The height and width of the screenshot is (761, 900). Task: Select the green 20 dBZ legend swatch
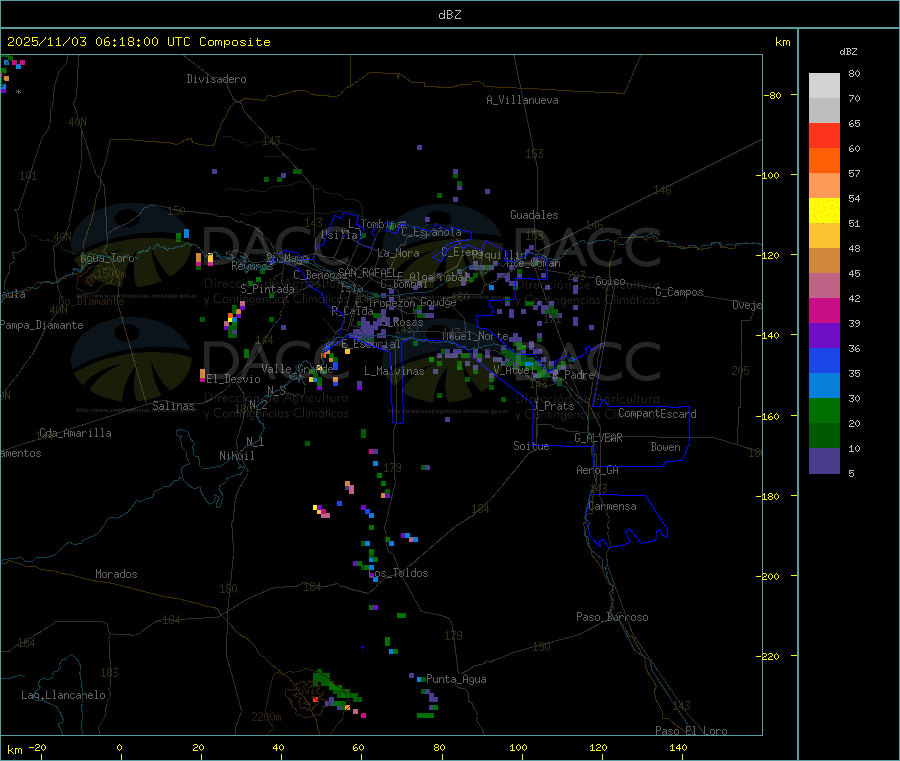pyautogui.click(x=824, y=410)
